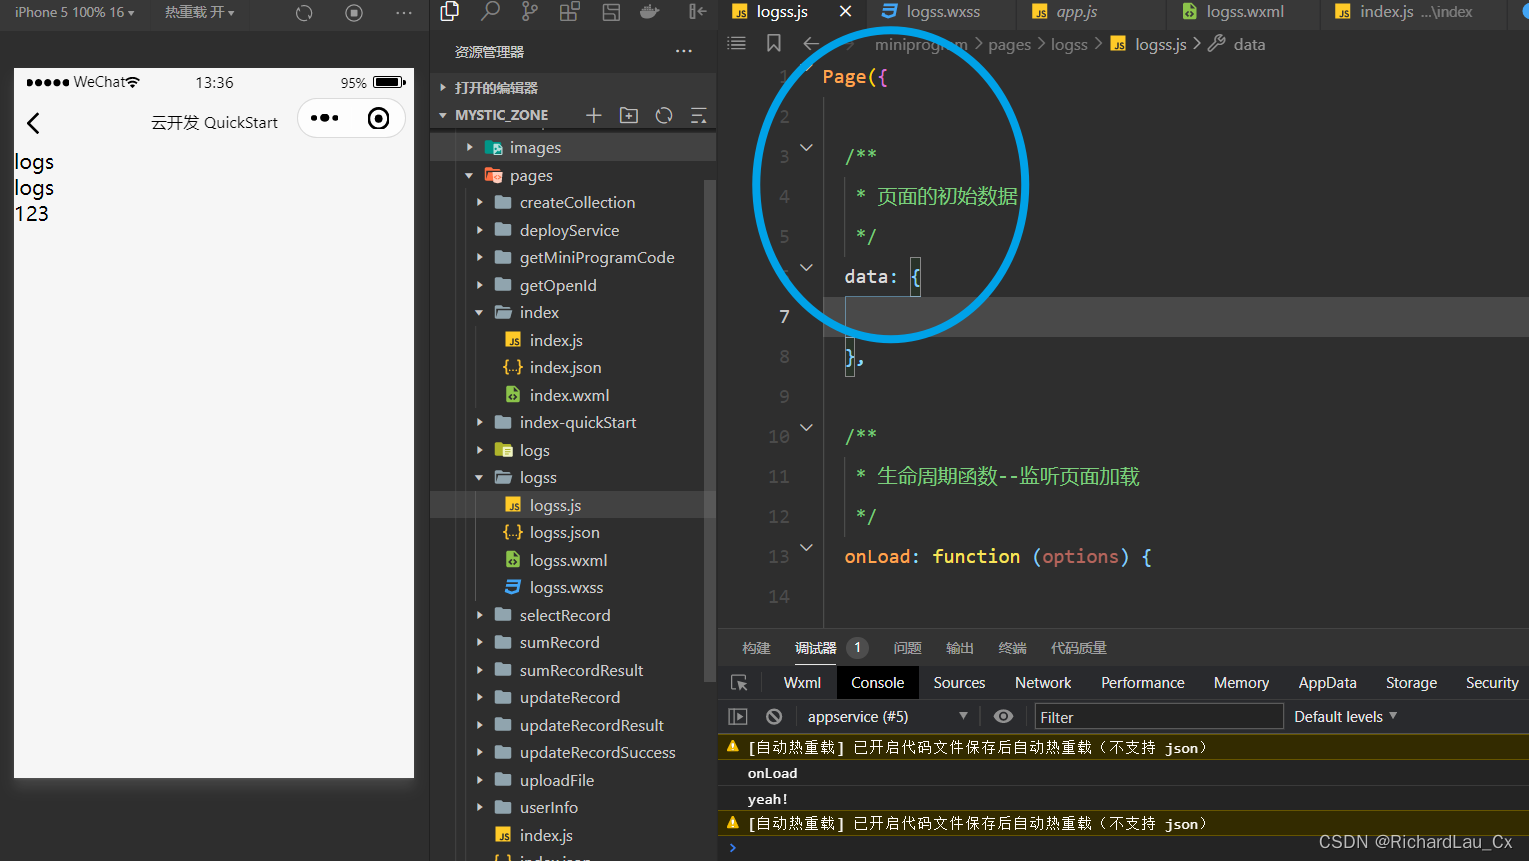This screenshot has height=861, width=1529.
Task: Go back with the left arrow in editor
Action: point(811,44)
